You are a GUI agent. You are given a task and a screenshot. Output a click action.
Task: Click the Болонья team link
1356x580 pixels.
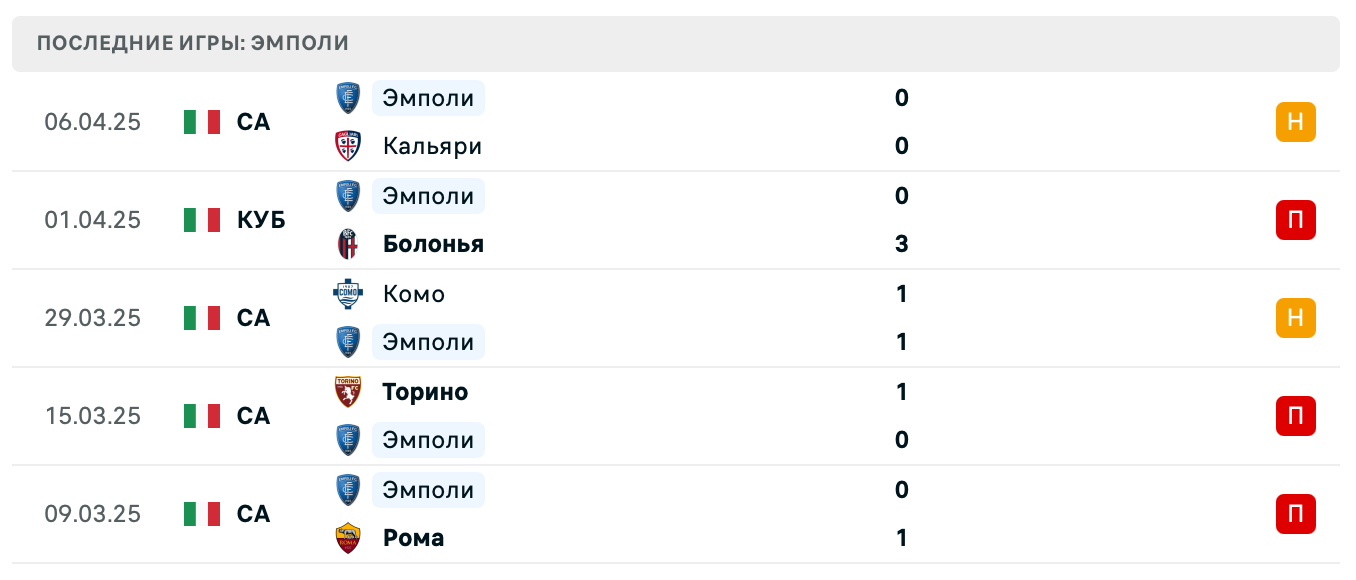[432, 243]
